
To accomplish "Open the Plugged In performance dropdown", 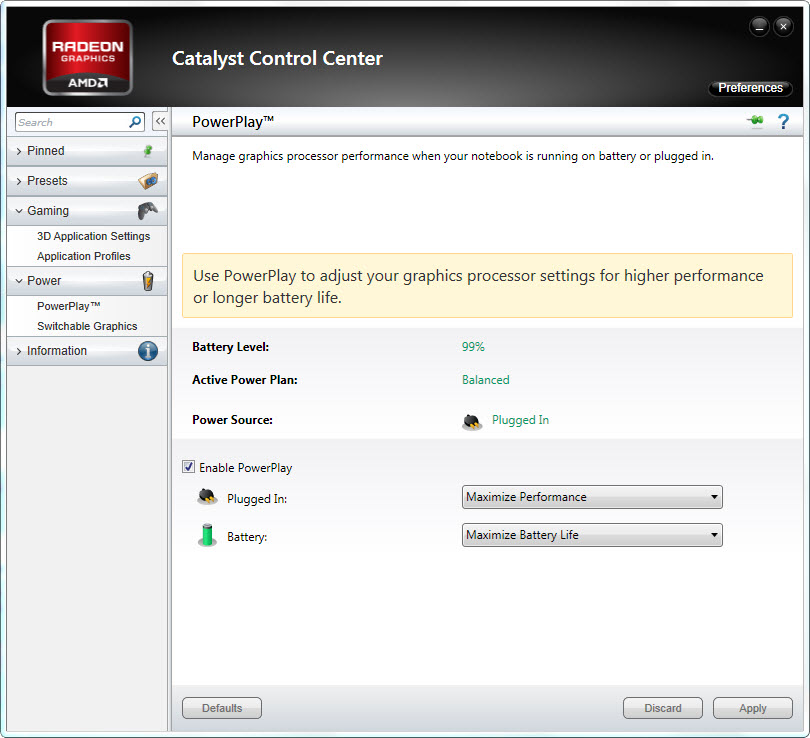I will coord(592,497).
